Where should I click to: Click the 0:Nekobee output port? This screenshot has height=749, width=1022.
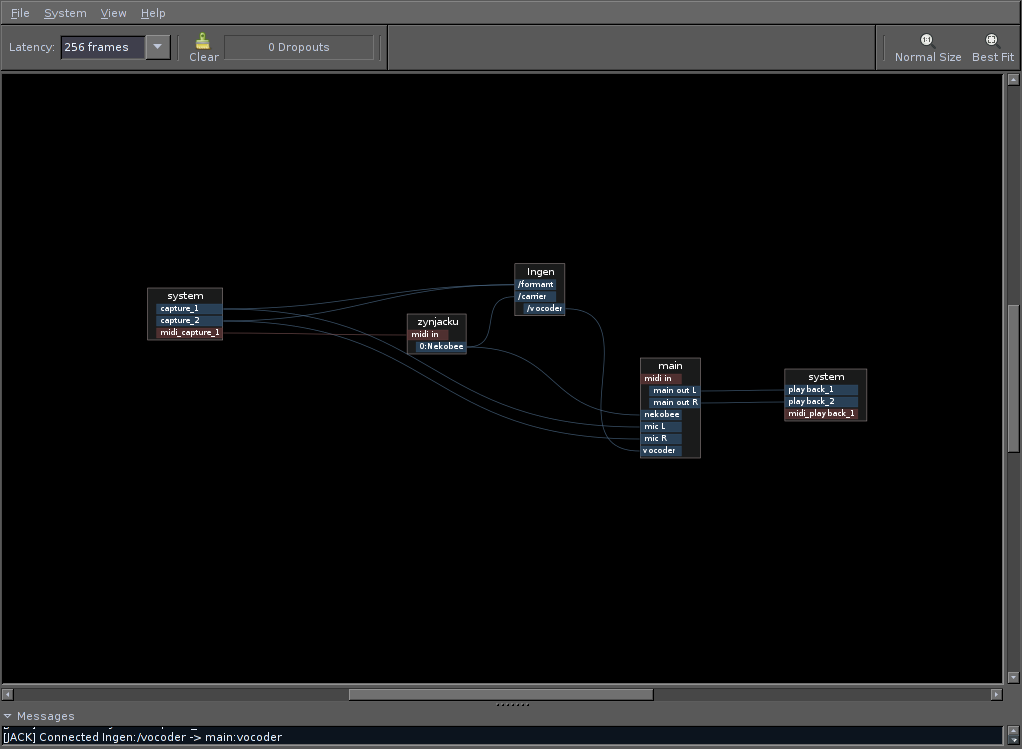click(x=441, y=347)
